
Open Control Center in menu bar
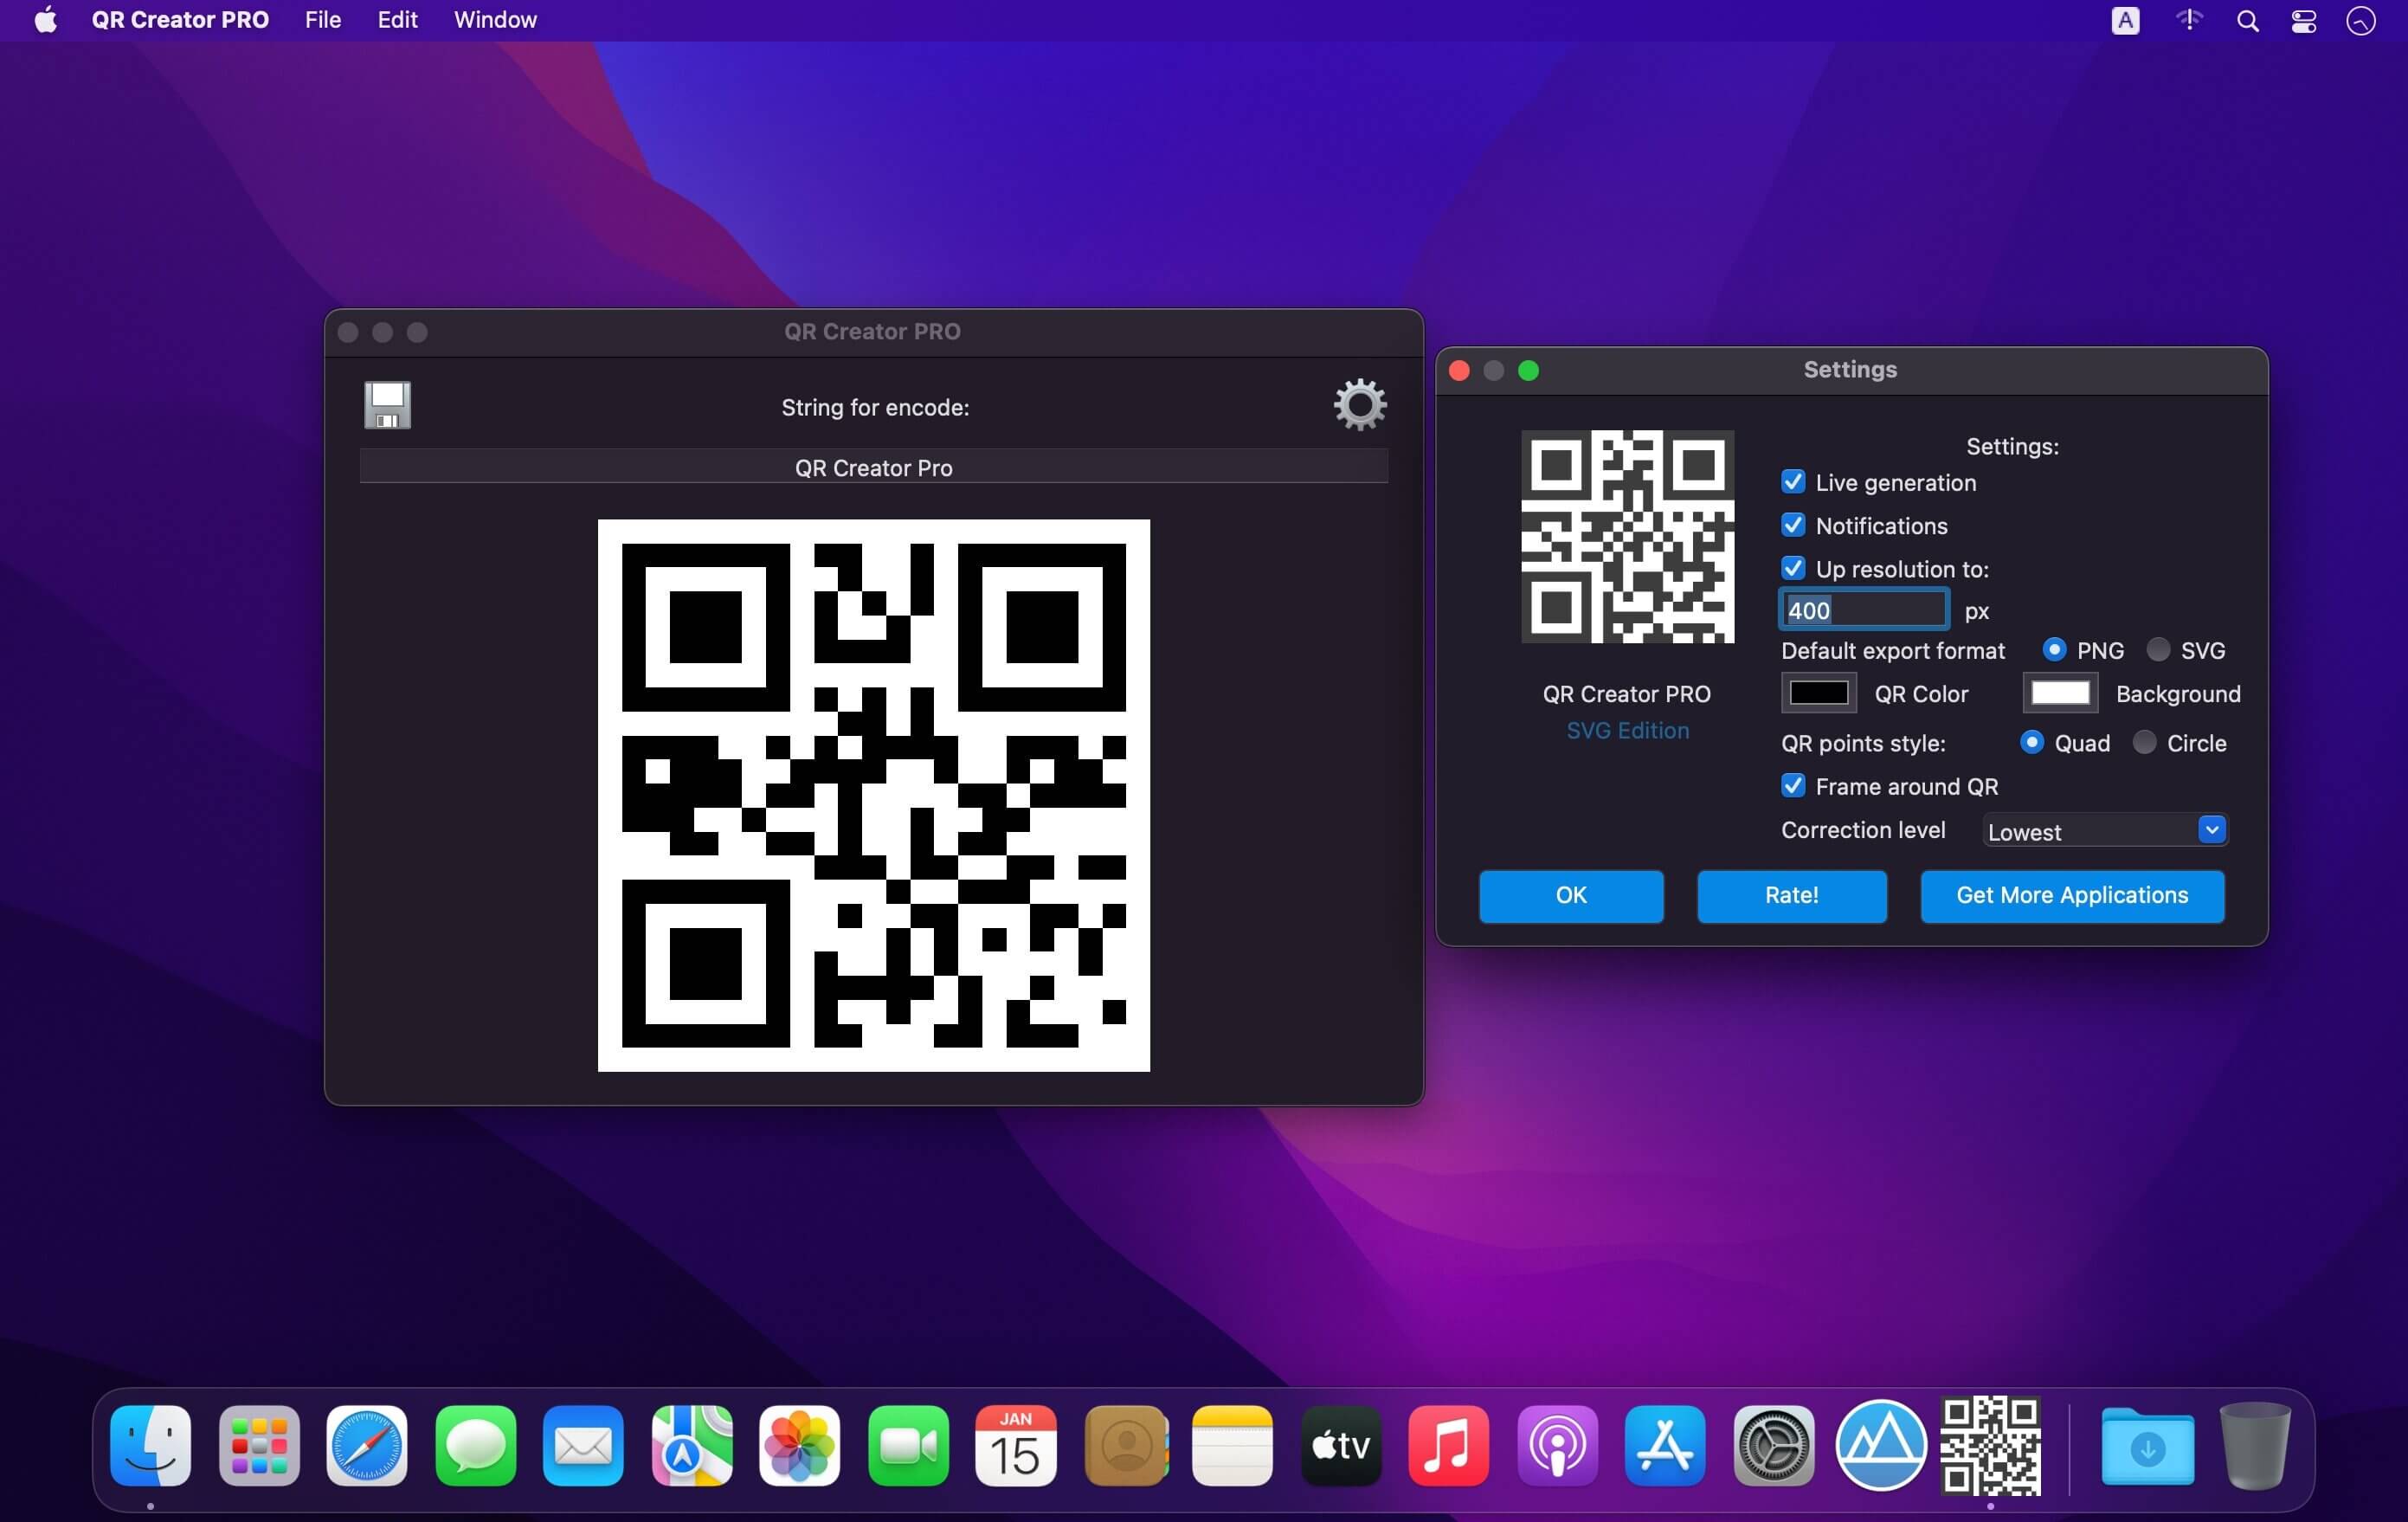coord(2304,21)
